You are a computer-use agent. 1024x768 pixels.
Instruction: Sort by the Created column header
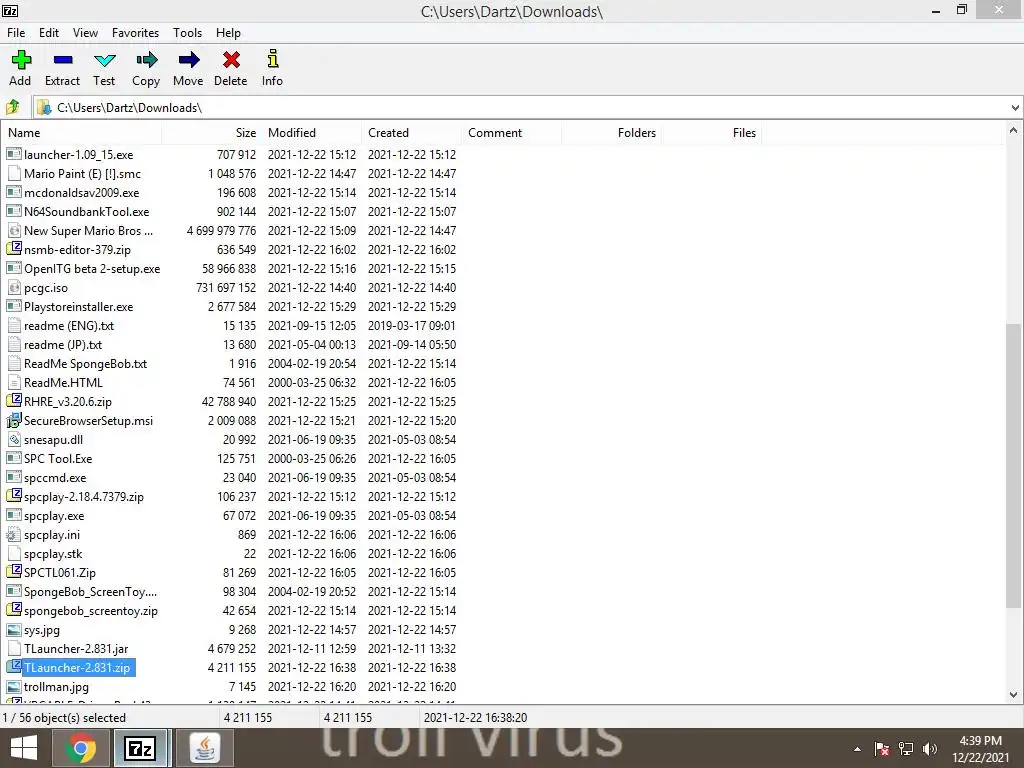411,133
